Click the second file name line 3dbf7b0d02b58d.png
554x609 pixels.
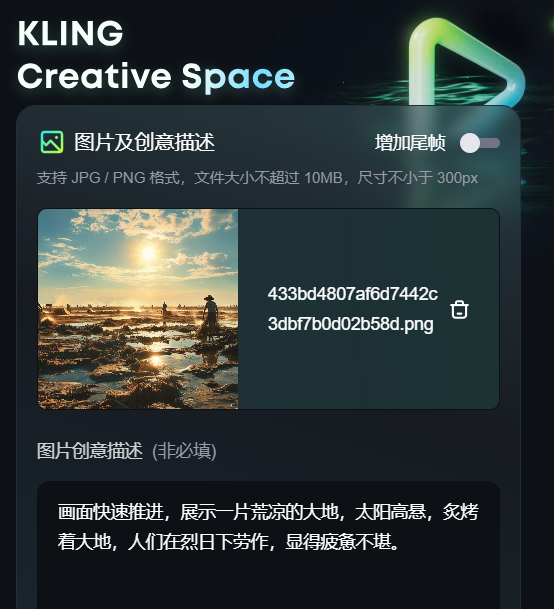click(350, 324)
